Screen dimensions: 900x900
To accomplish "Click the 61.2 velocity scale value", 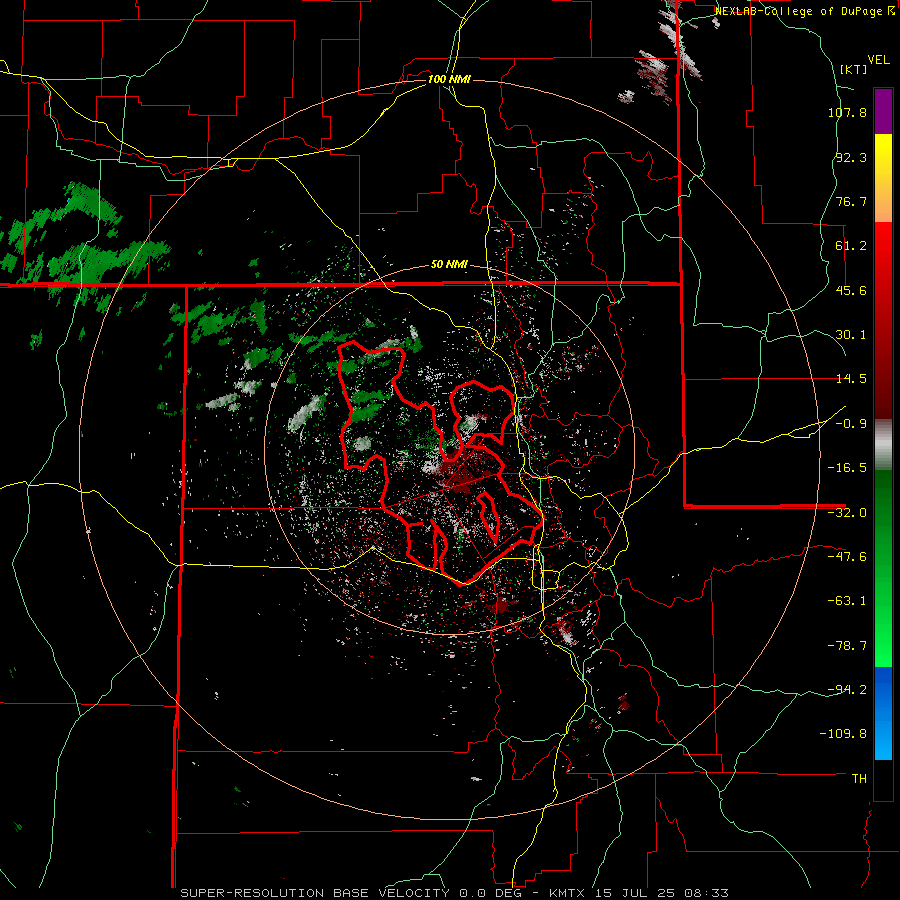I will 851,246.
